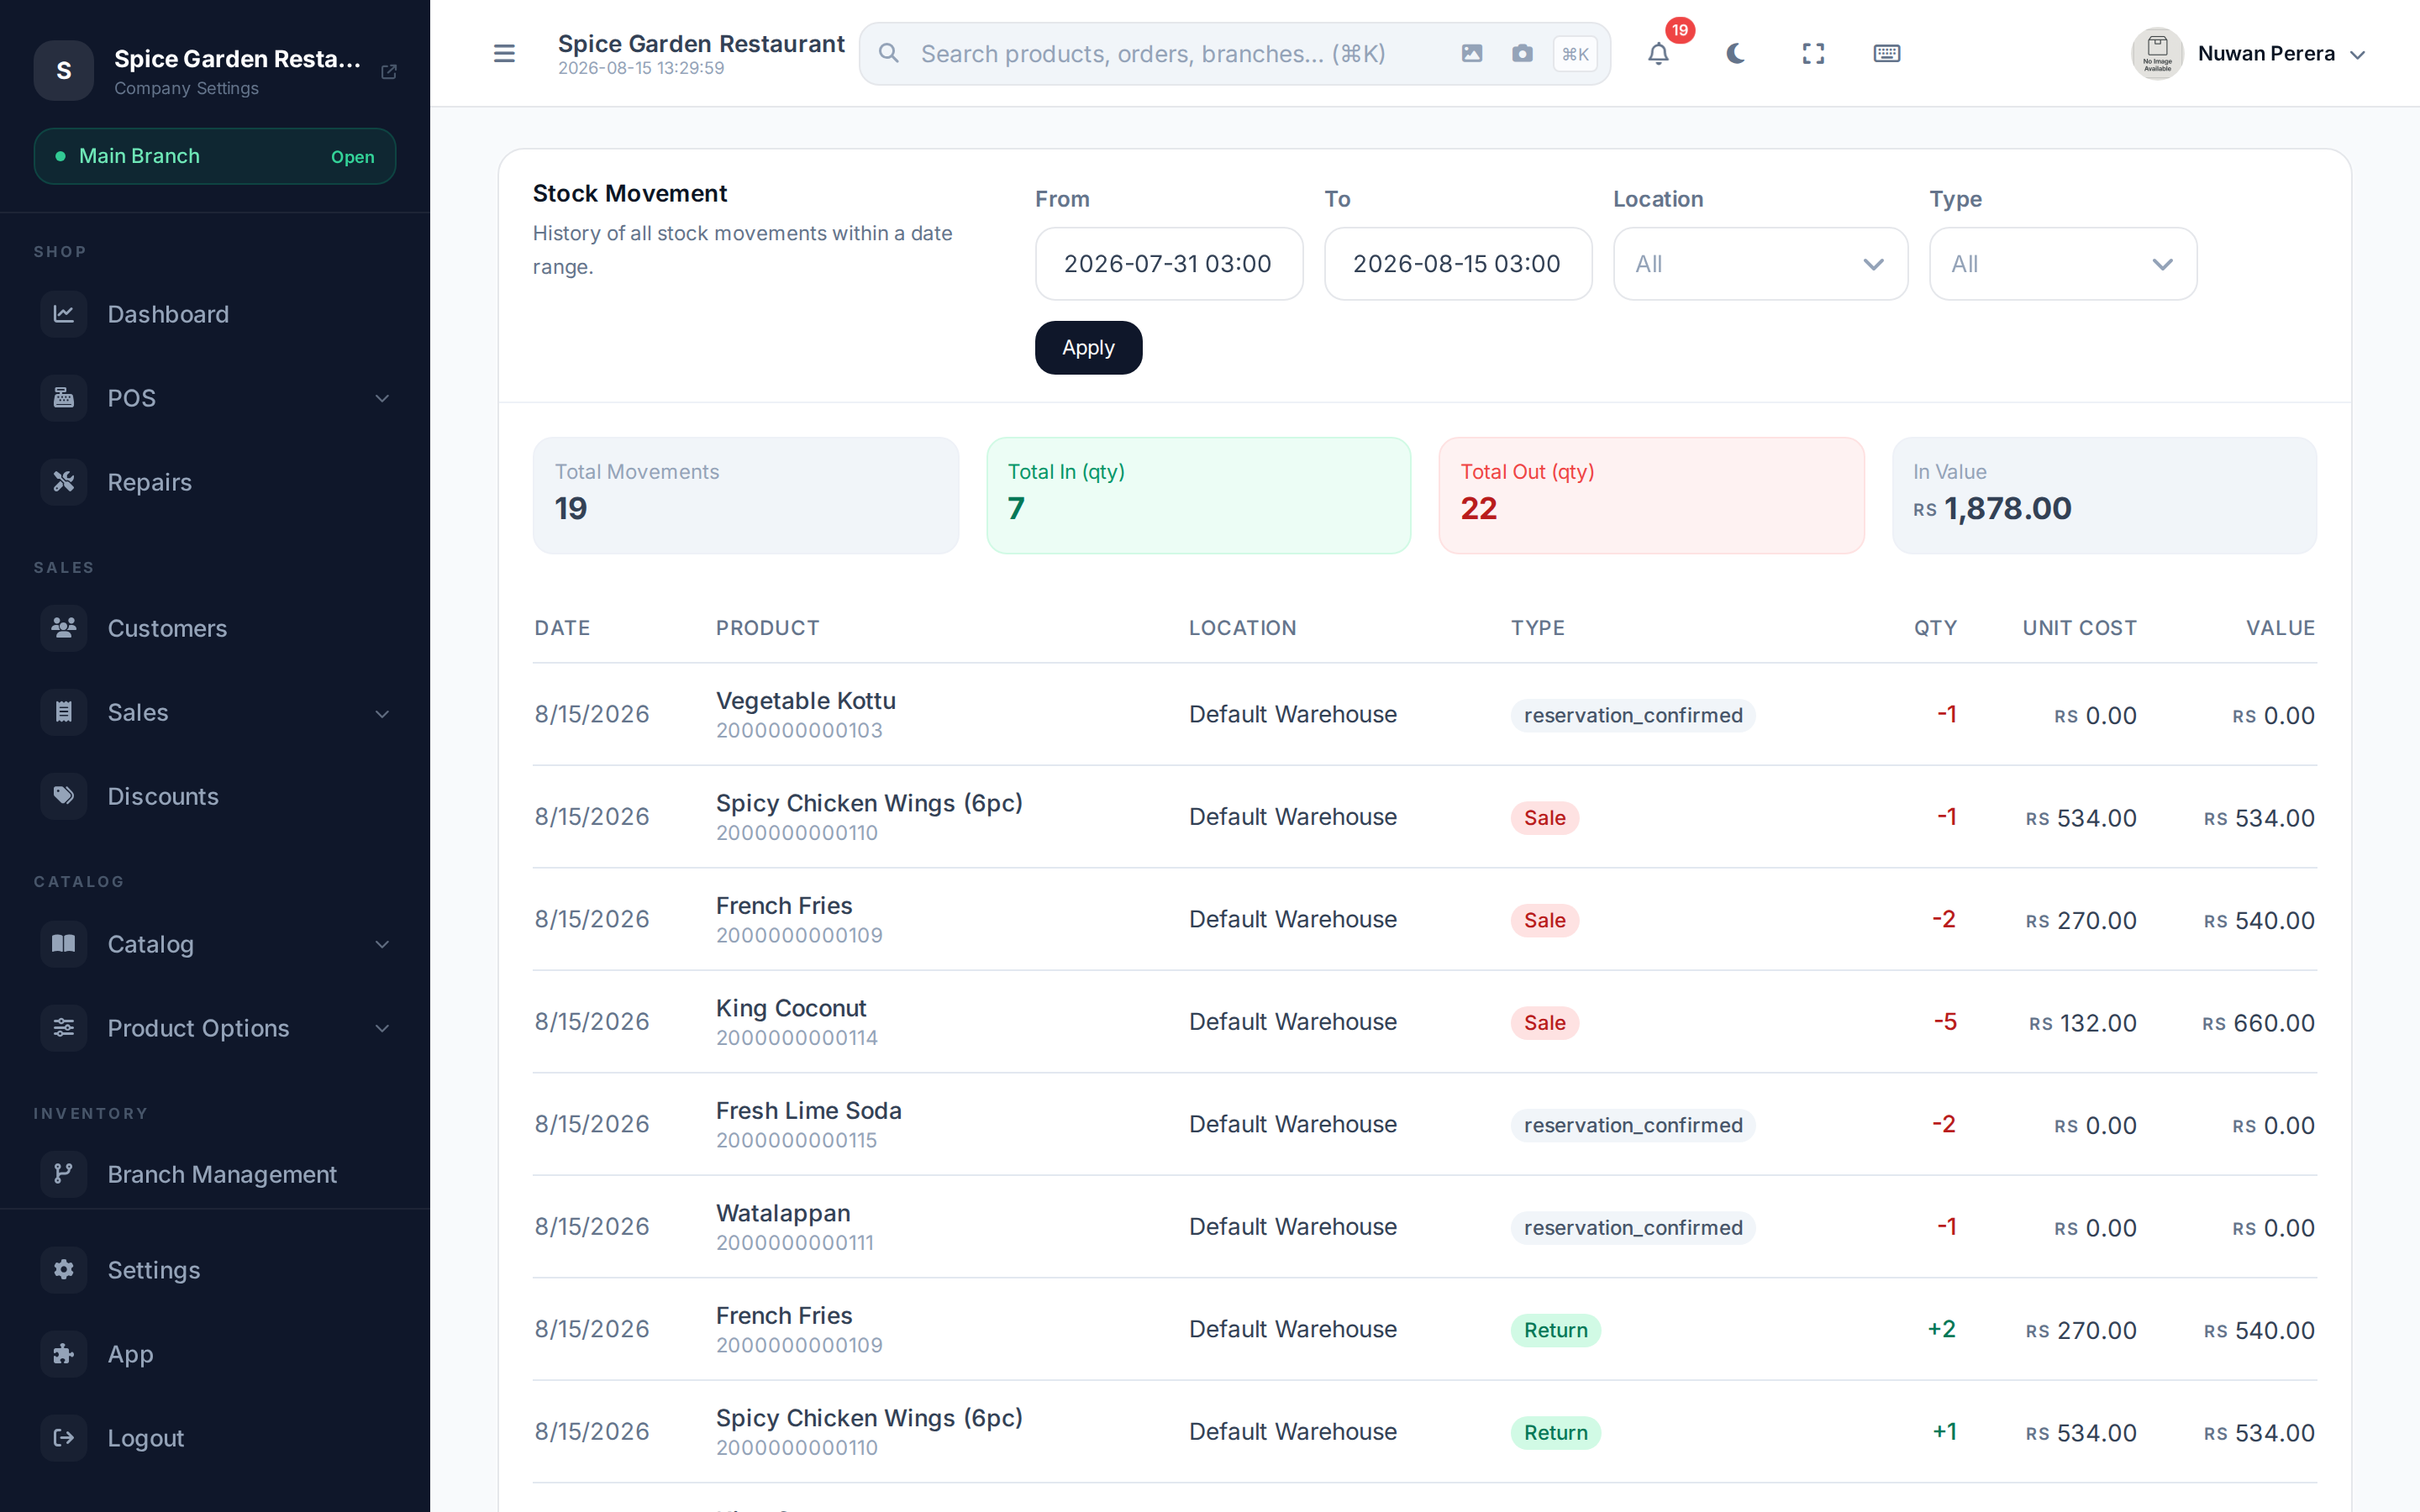Click the From date field

tap(1169, 264)
